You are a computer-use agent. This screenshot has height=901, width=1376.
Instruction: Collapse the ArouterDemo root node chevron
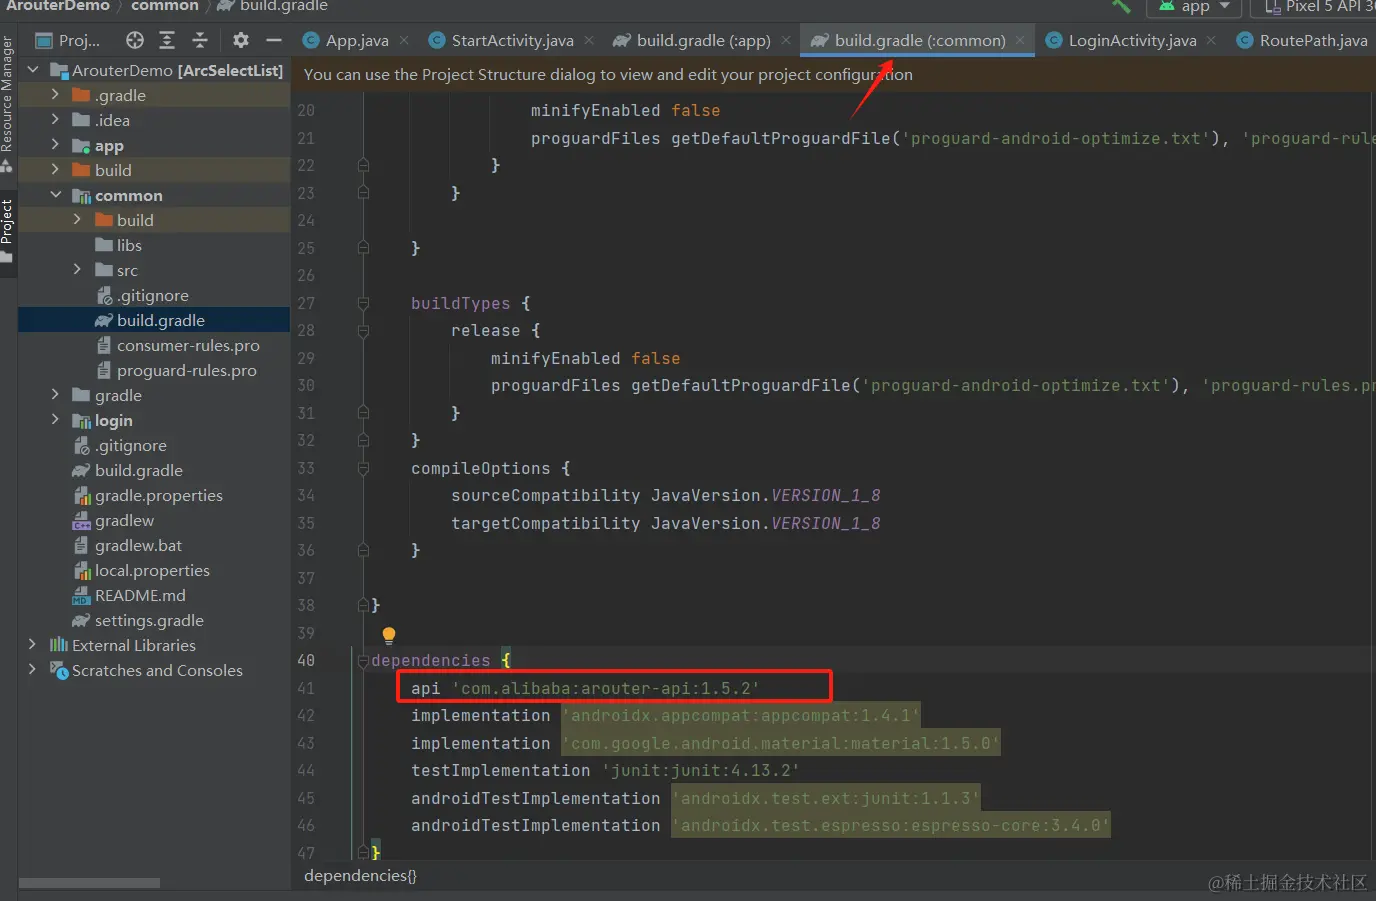[33, 70]
